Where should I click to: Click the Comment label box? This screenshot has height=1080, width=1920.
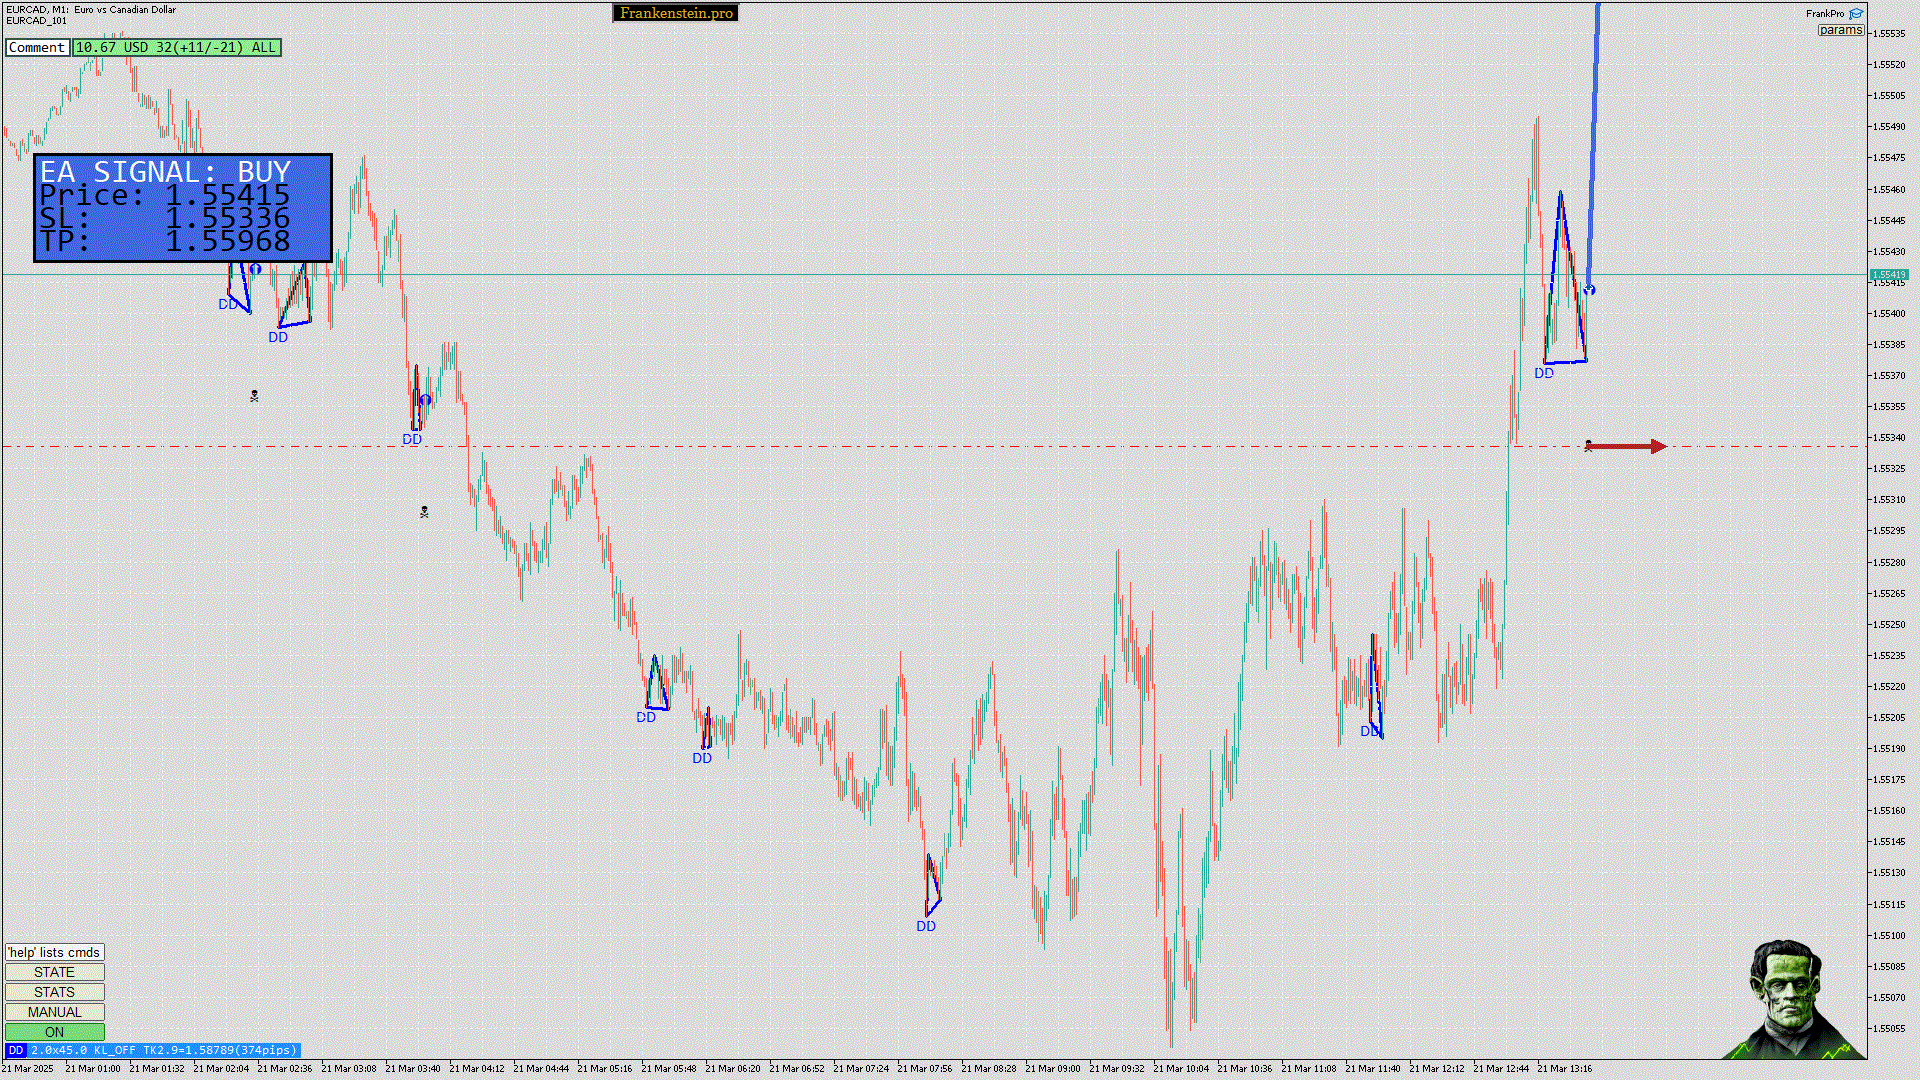[37, 47]
